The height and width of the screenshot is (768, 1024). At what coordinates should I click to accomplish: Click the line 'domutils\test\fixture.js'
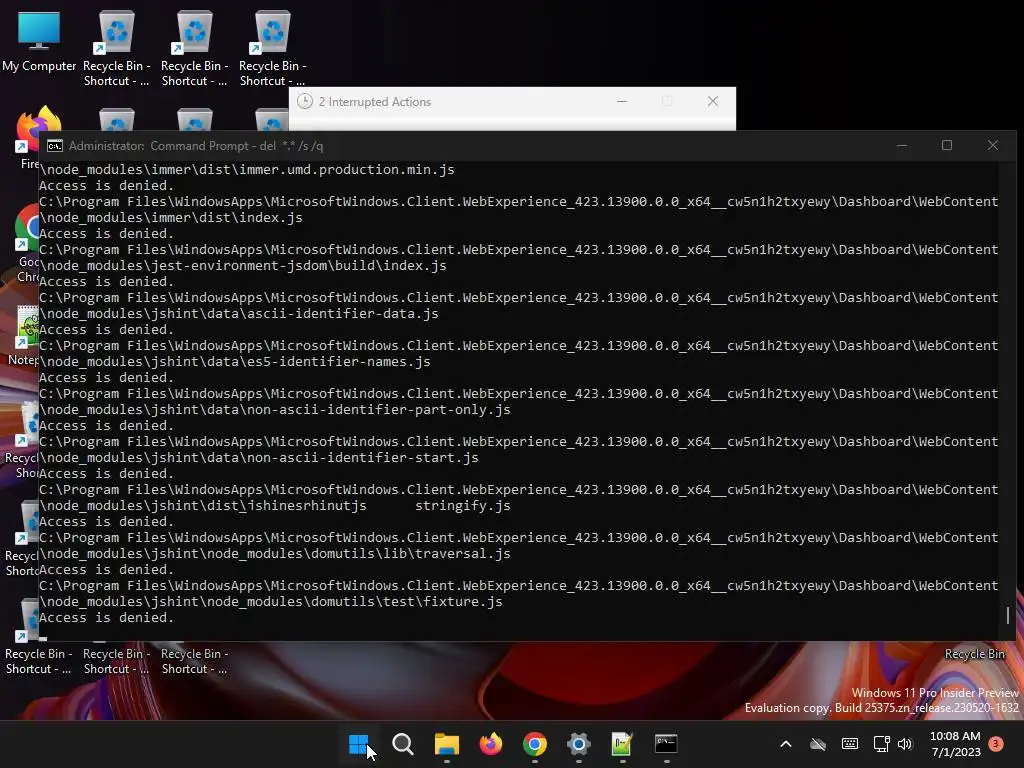pyautogui.click(x=271, y=601)
